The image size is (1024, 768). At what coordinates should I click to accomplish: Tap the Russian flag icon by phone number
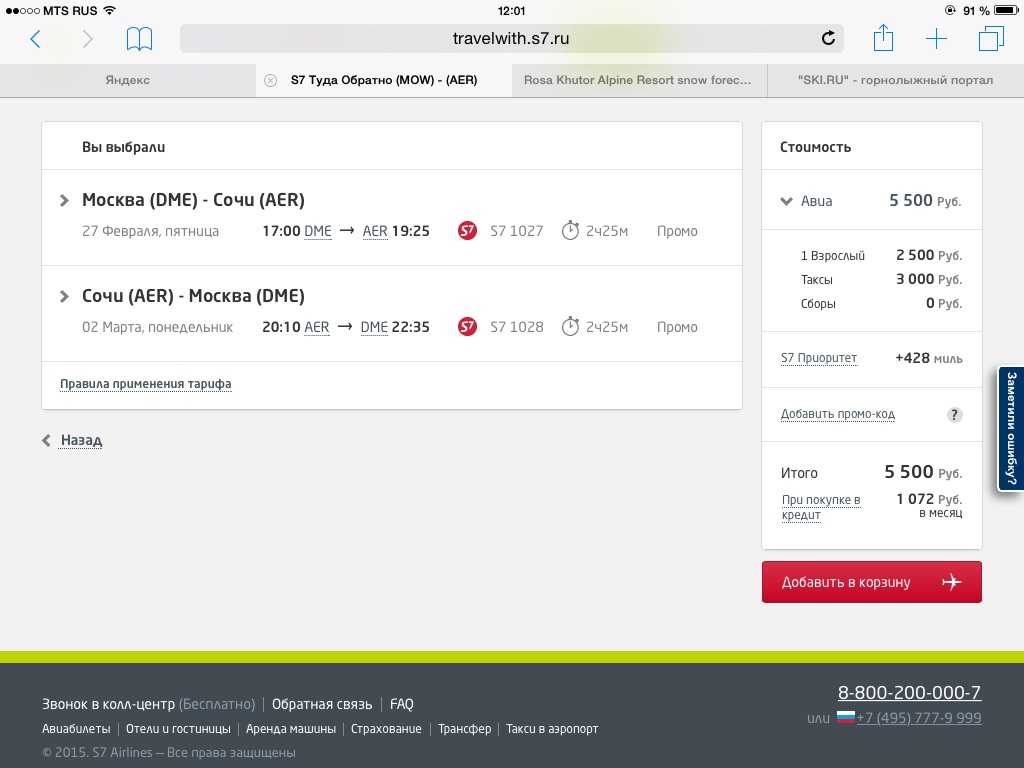coord(846,718)
